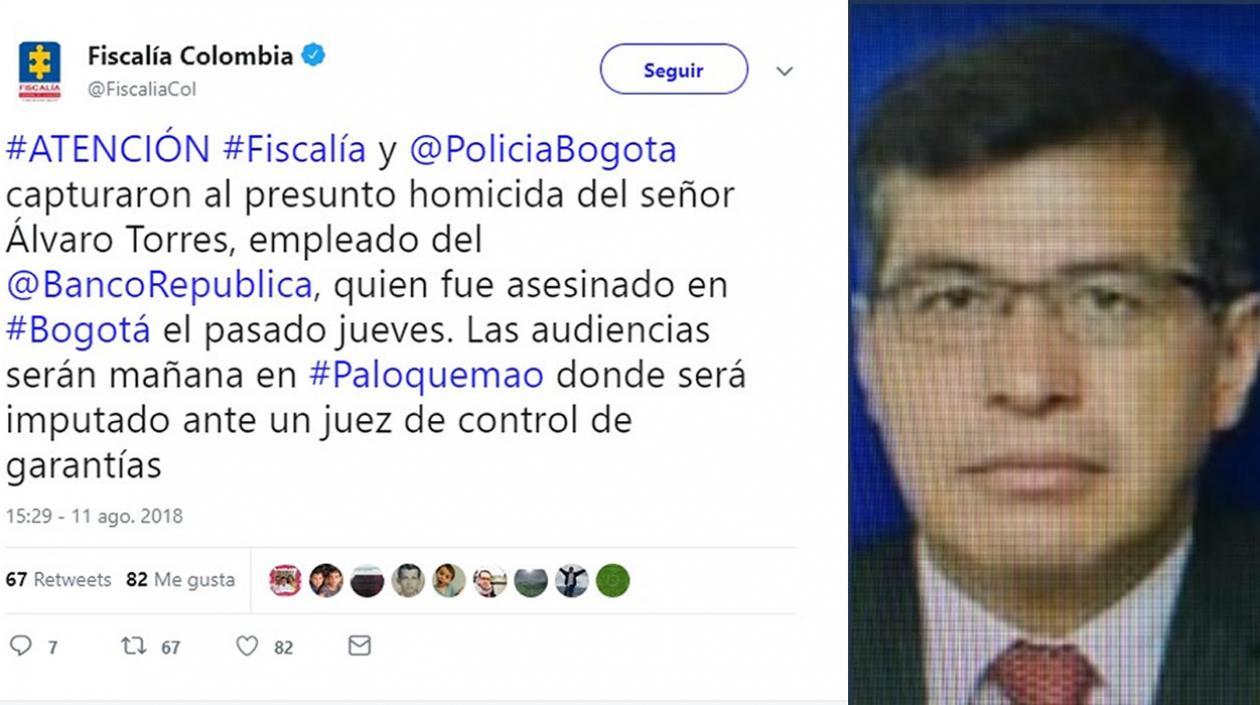Open the man's photo on right

(x=1055, y=352)
